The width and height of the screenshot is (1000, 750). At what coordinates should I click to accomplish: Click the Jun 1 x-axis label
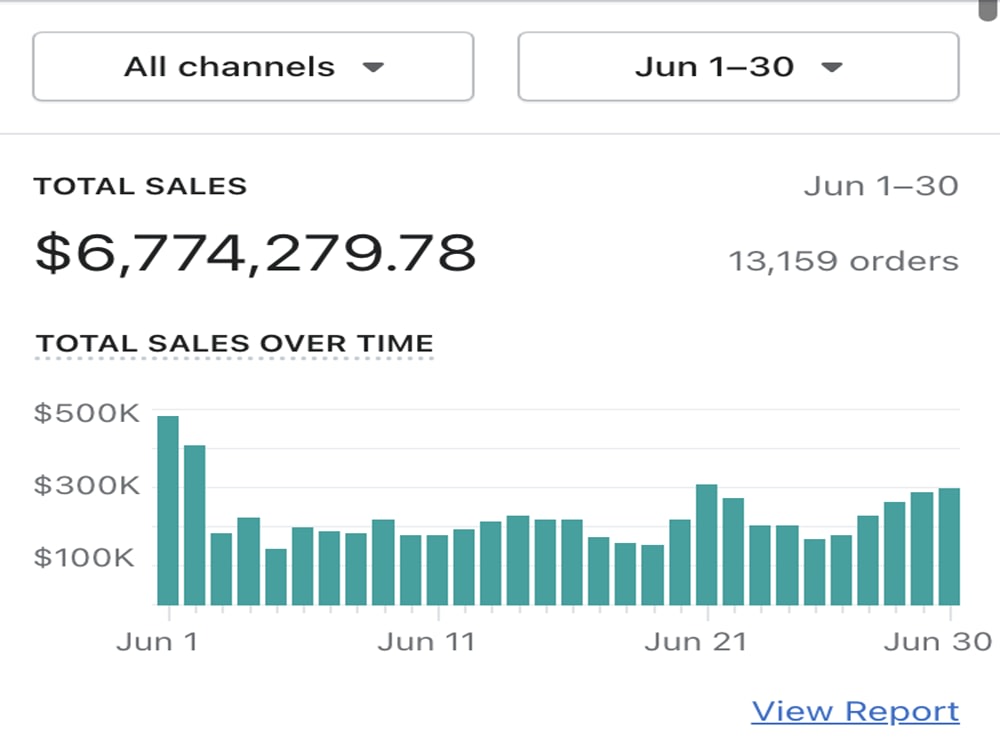pyautogui.click(x=157, y=642)
